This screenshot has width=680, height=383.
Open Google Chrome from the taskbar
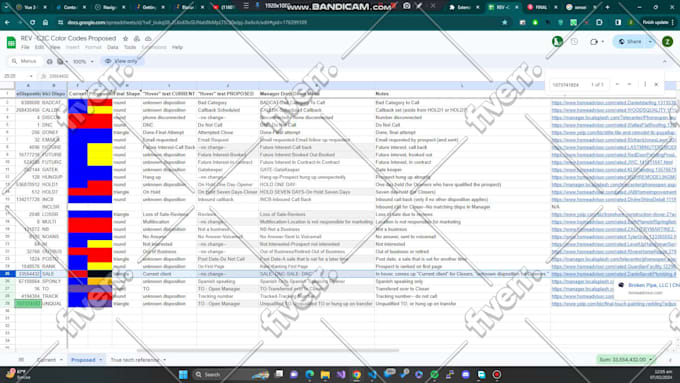pos(356,374)
